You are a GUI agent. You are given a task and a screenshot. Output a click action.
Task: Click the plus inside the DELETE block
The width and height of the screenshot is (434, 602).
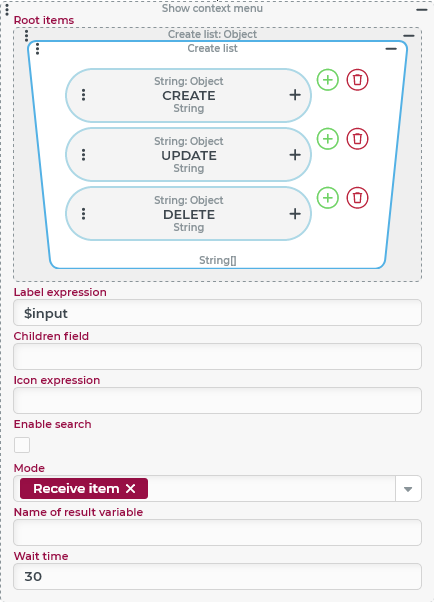coord(295,214)
